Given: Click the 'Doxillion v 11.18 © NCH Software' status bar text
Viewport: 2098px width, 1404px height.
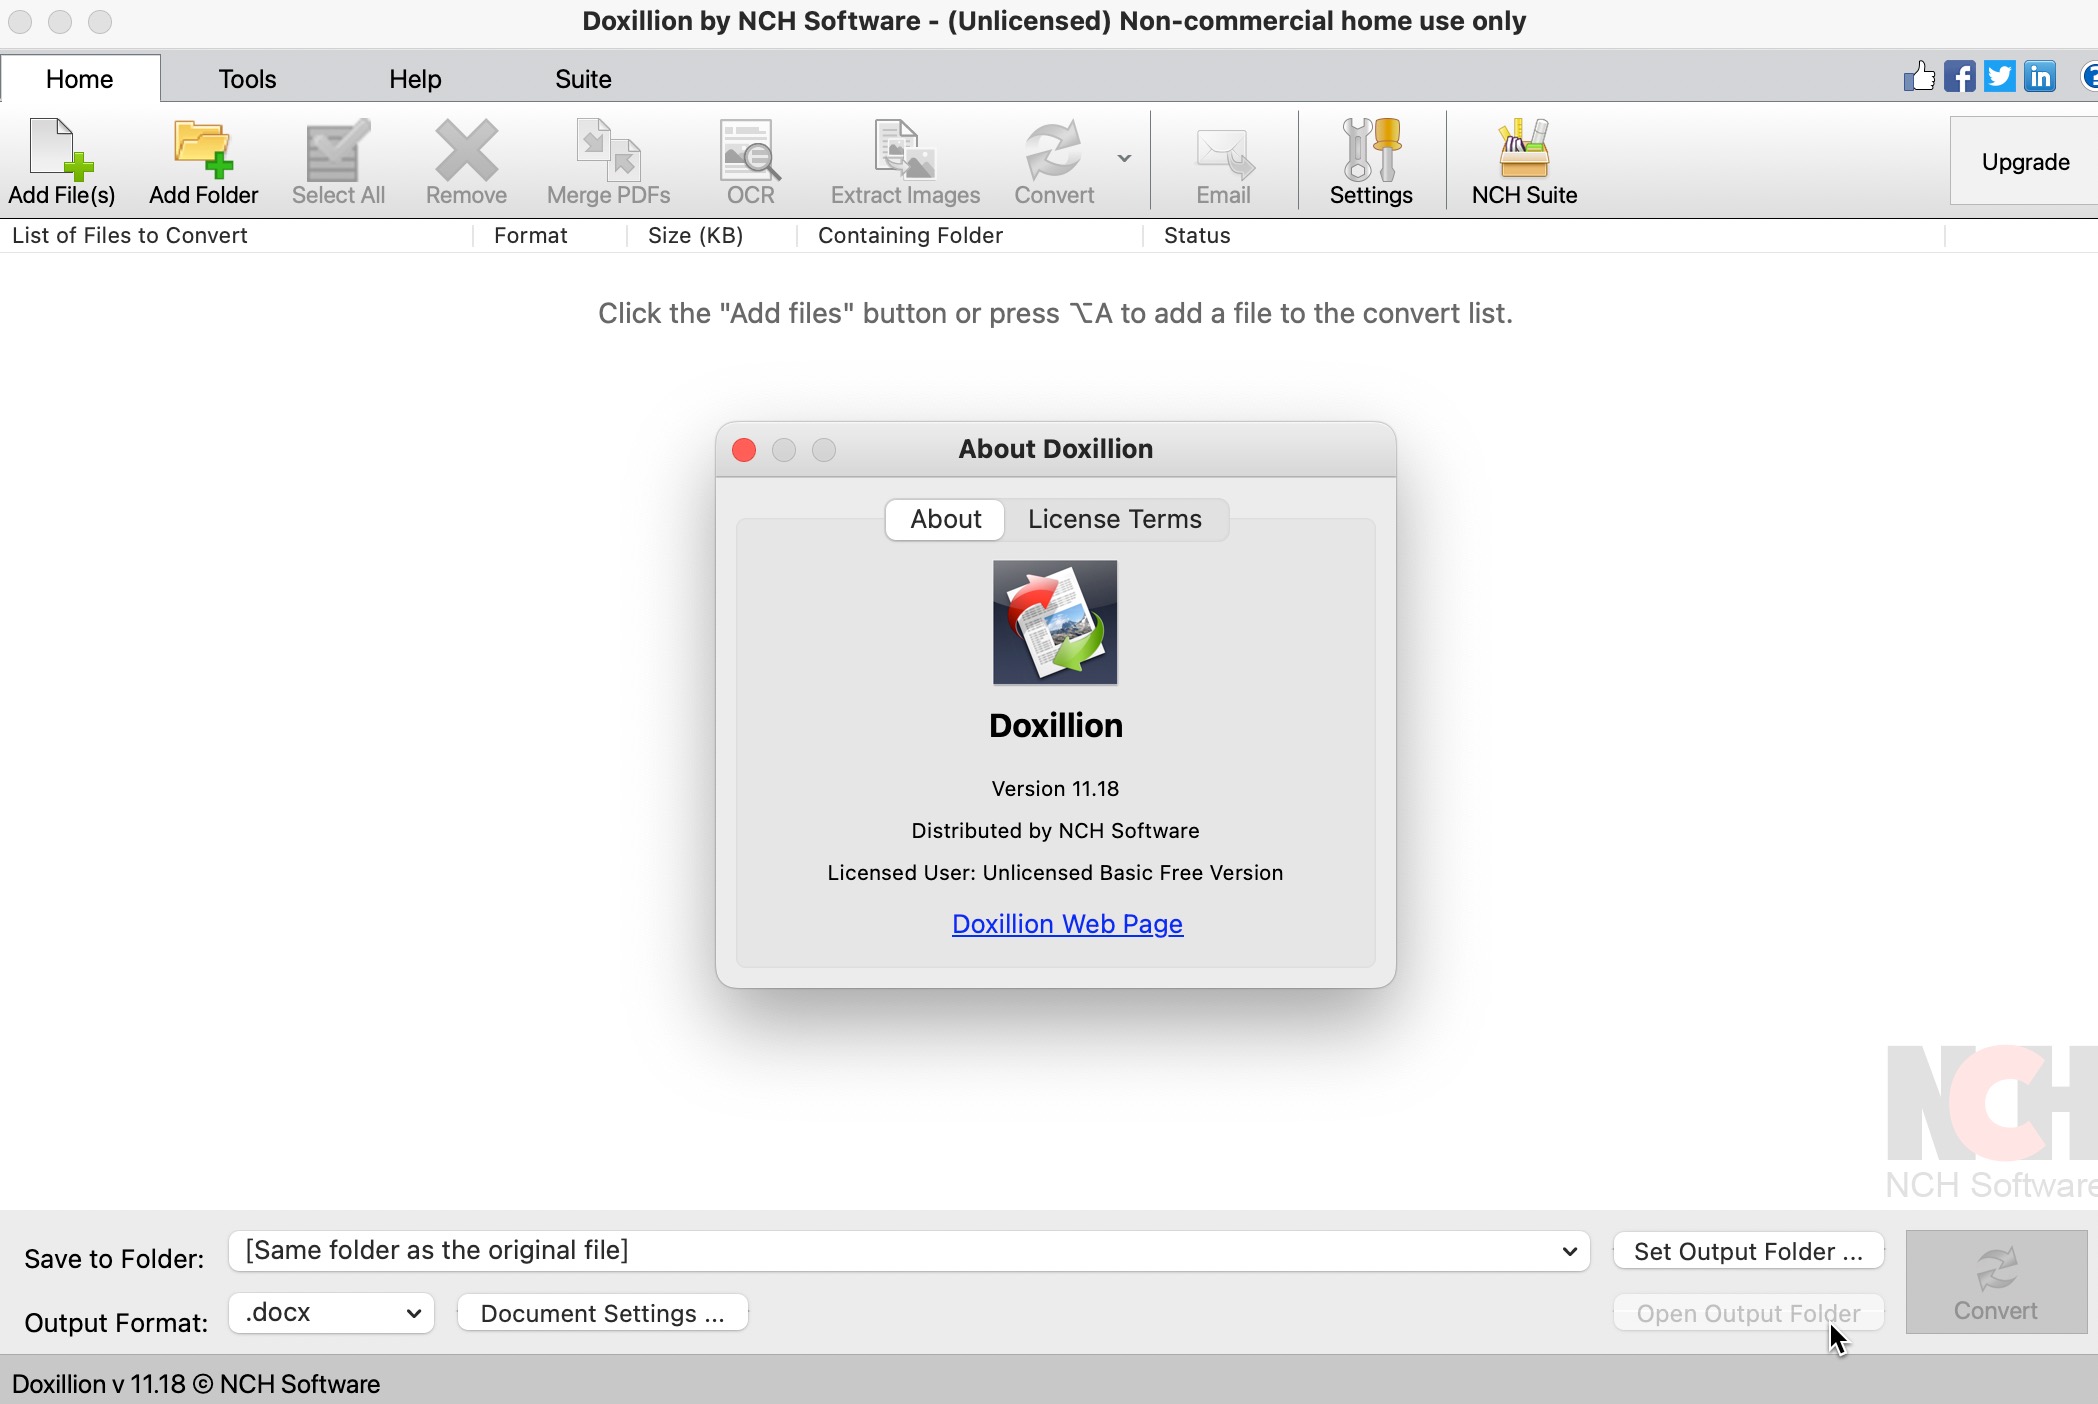Looking at the screenshot, I should click(196, 1384).
